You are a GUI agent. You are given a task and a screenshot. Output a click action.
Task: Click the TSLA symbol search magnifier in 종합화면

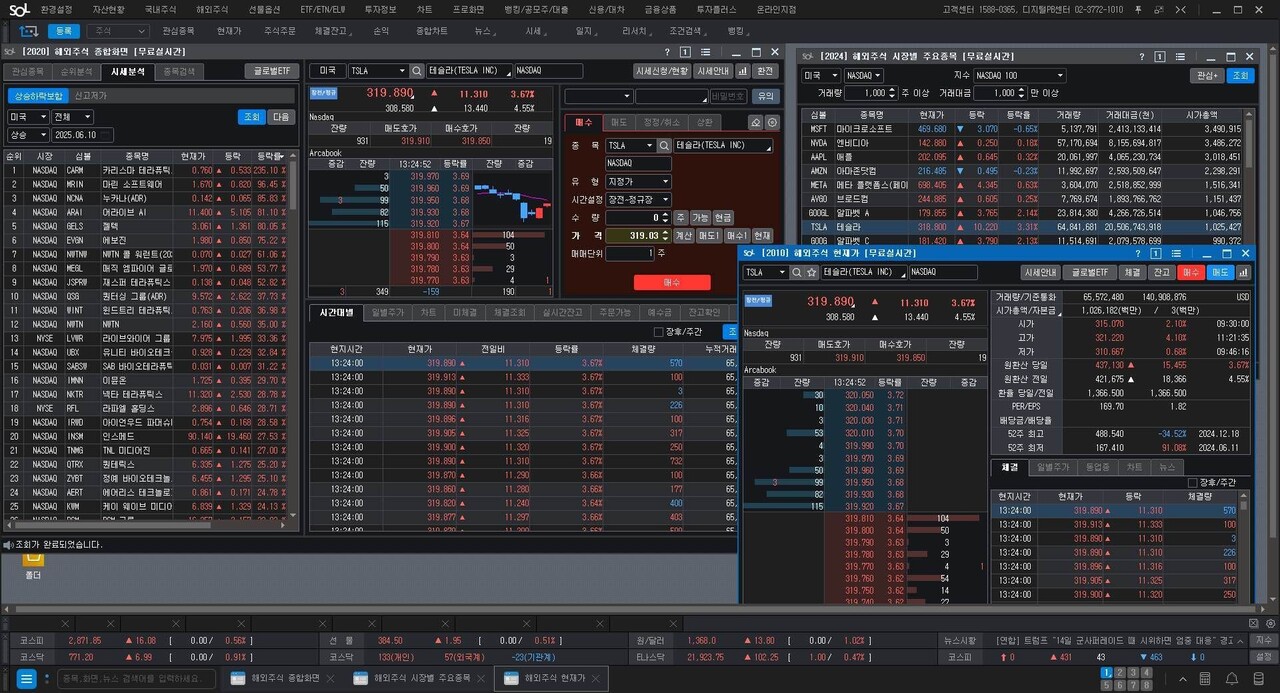tap(416, 72)
